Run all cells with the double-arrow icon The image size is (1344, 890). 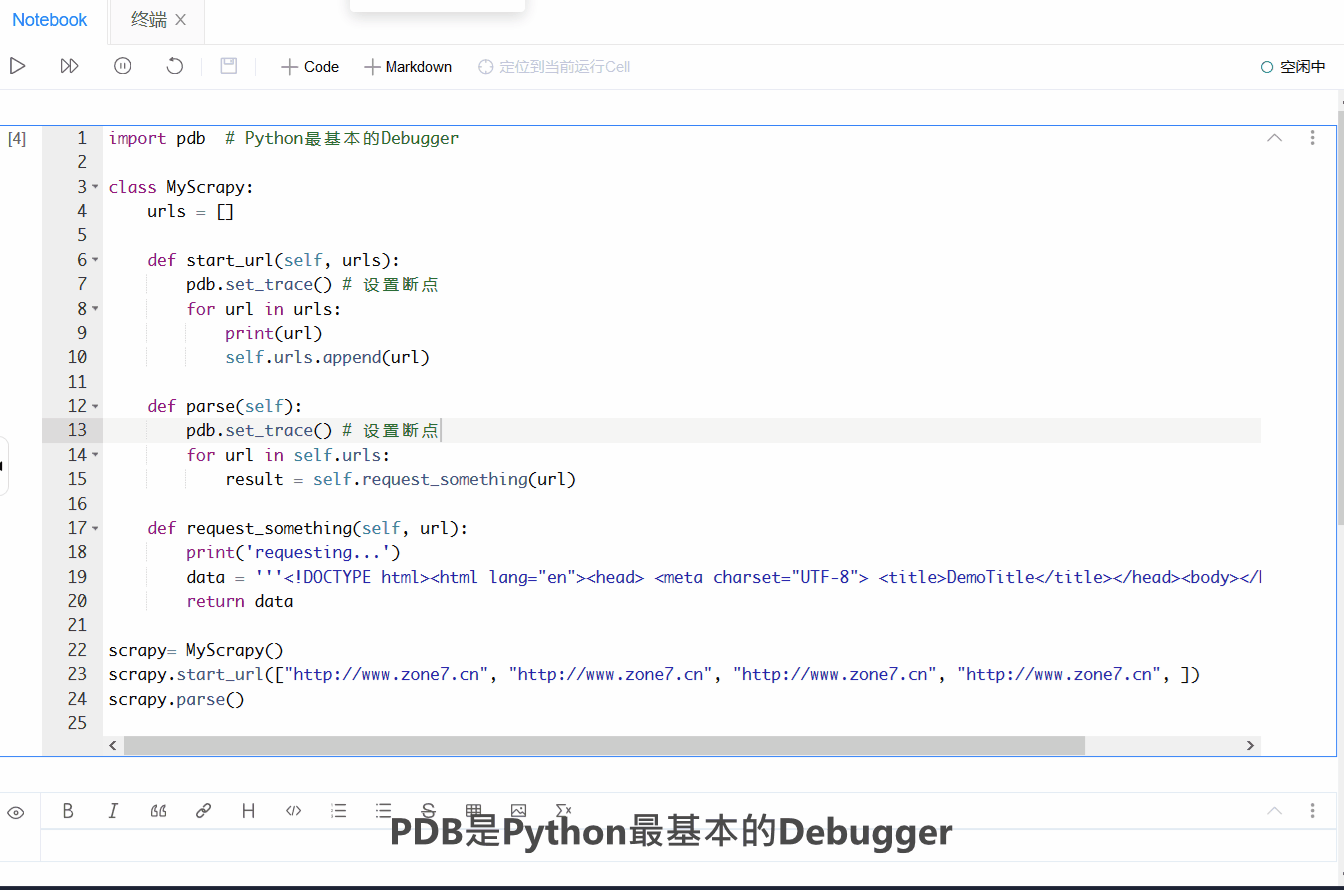point(69,65)
